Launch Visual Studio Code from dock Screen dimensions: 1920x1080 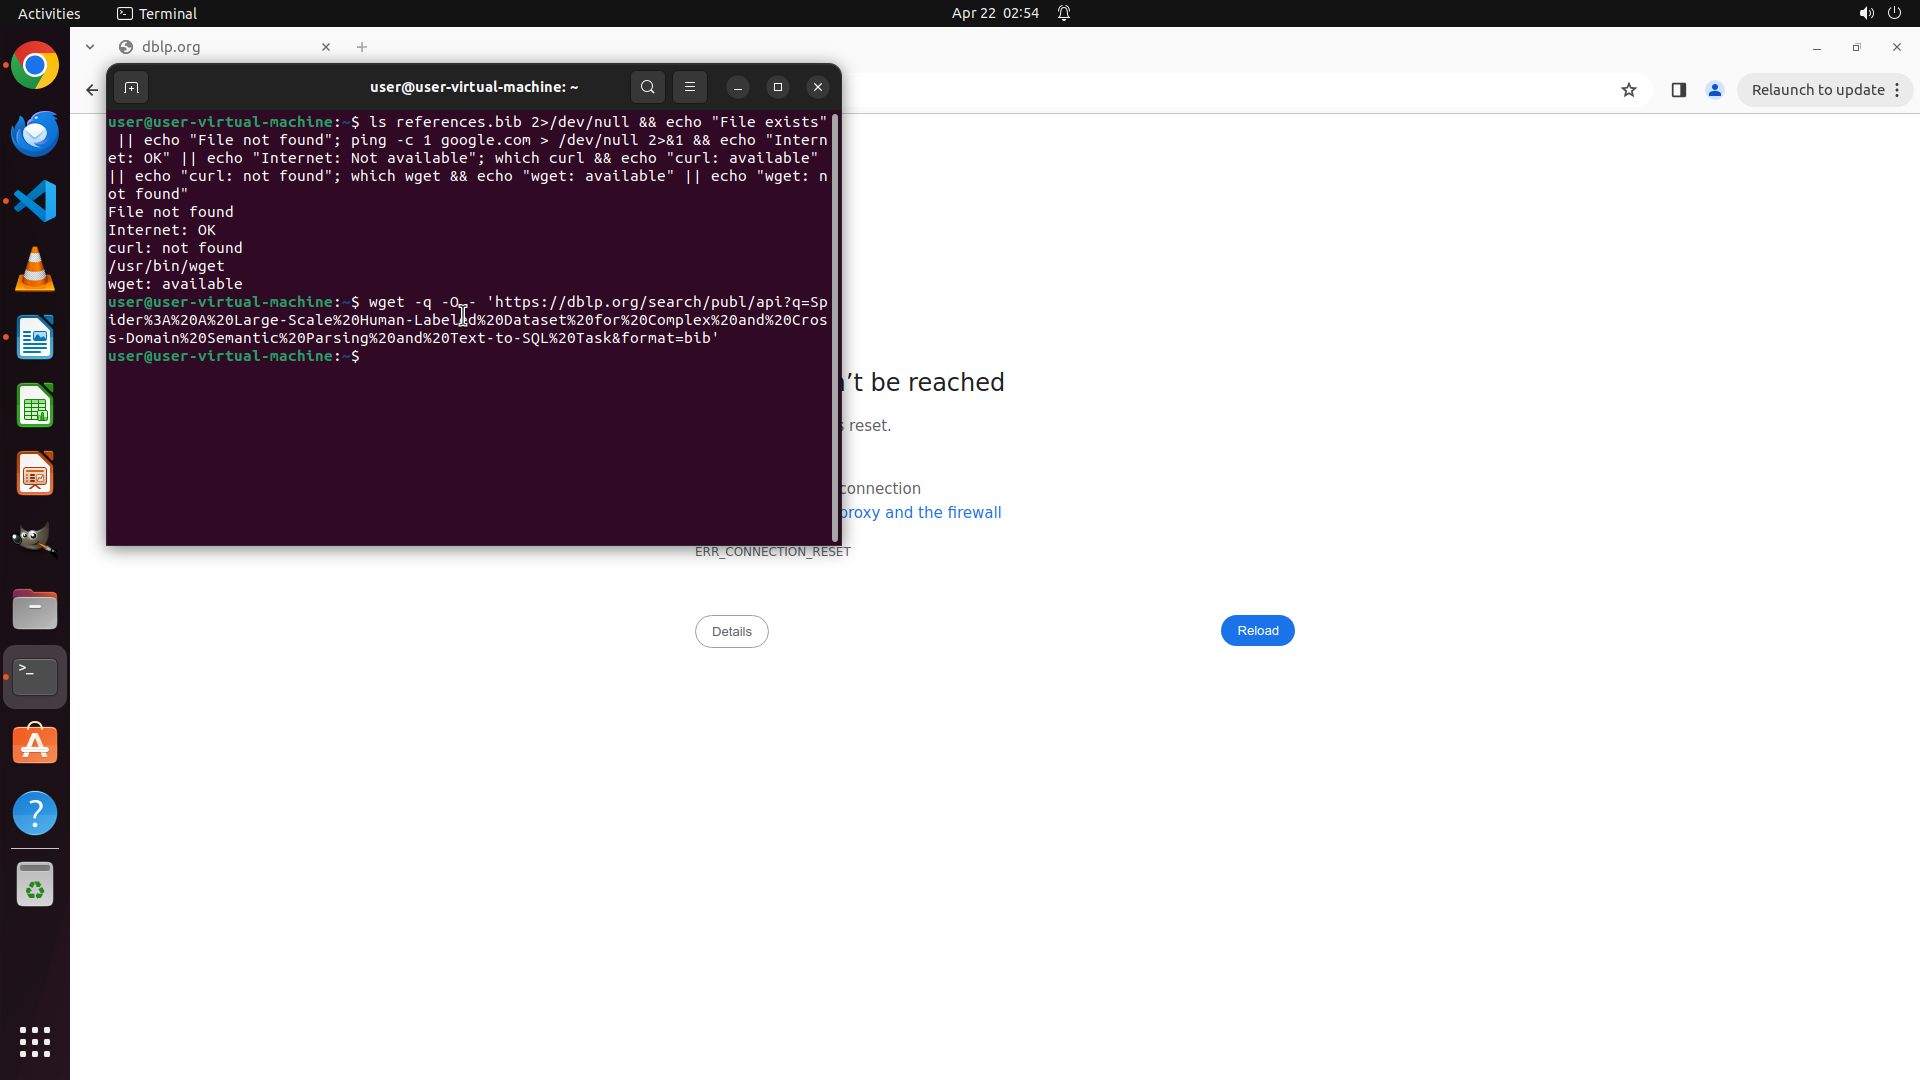35,201
